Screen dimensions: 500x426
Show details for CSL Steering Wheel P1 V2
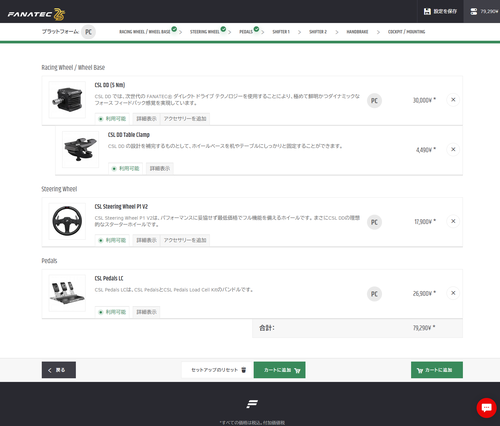[146, 240]
